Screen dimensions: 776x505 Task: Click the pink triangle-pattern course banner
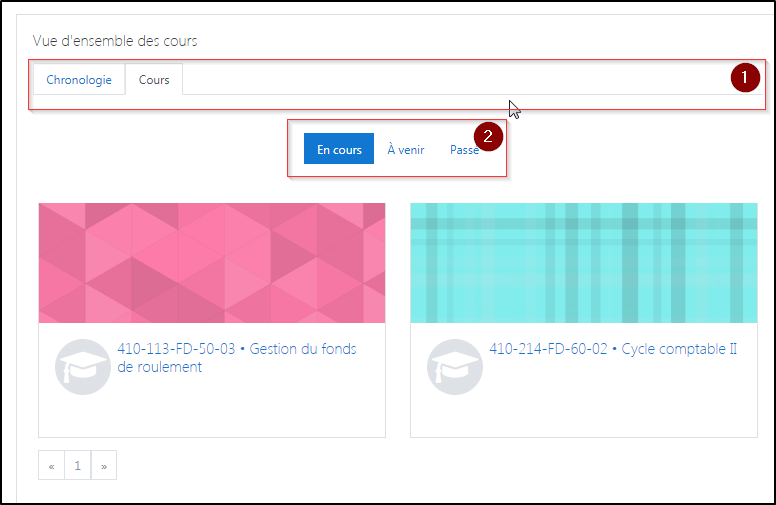click(x=212, y=263)
